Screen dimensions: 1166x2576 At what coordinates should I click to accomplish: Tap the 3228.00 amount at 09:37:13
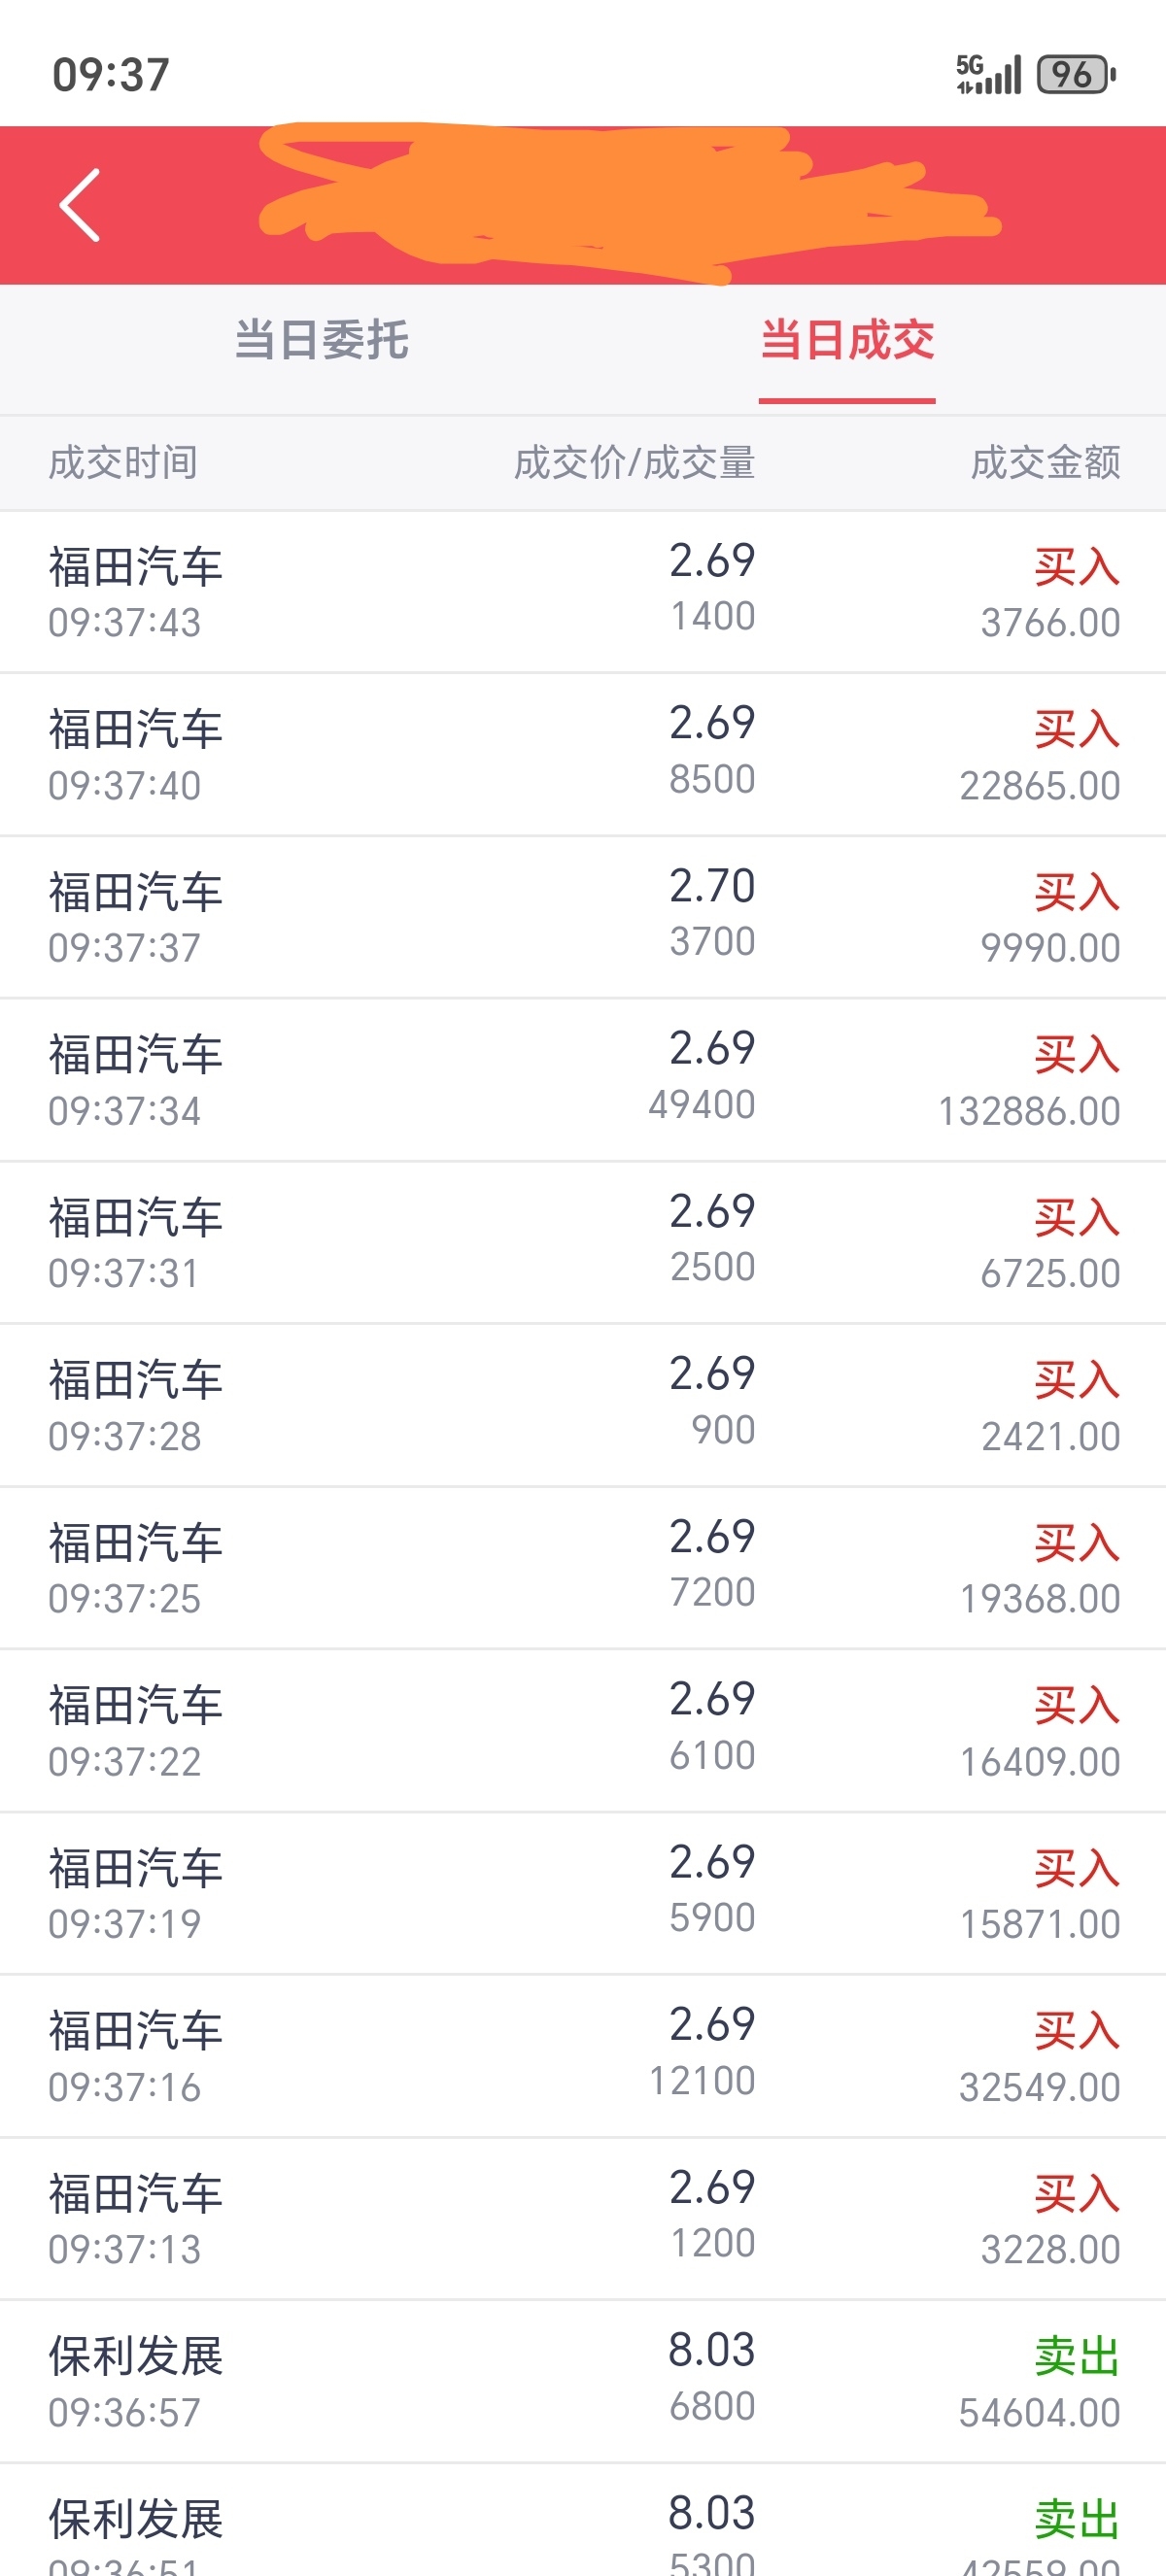[x=1050, y=2250]
